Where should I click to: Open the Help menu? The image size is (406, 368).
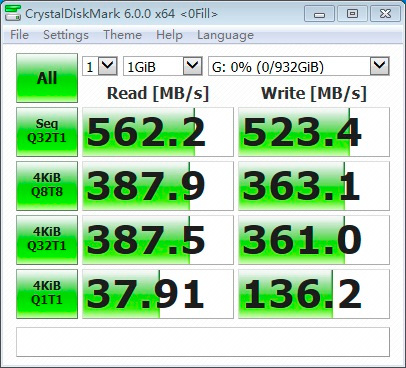point(169,35)
